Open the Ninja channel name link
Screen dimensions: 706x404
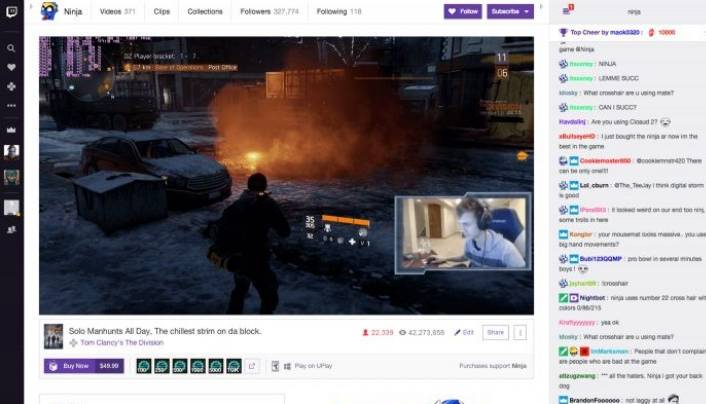pyautogui.click(x=72, y=12)
